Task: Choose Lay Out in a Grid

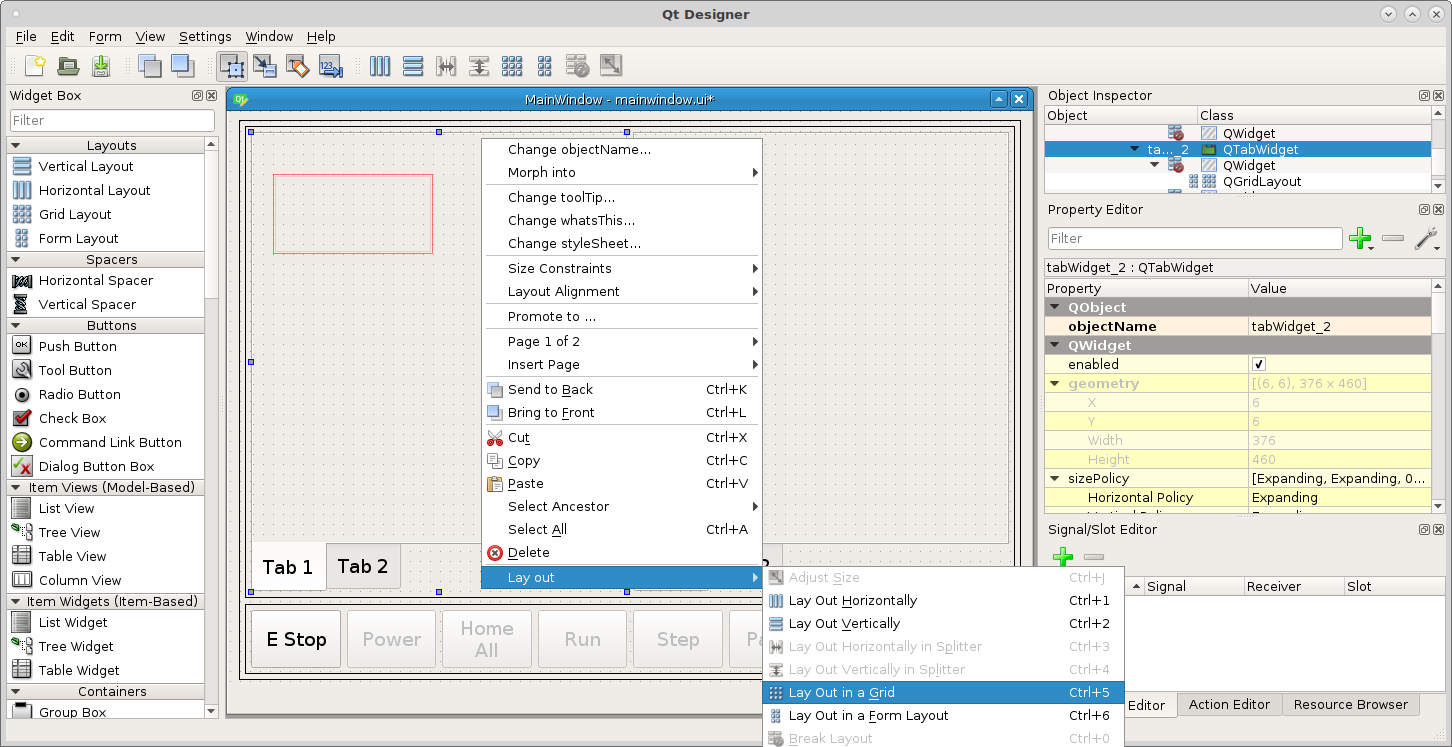Action: (943, 692)
